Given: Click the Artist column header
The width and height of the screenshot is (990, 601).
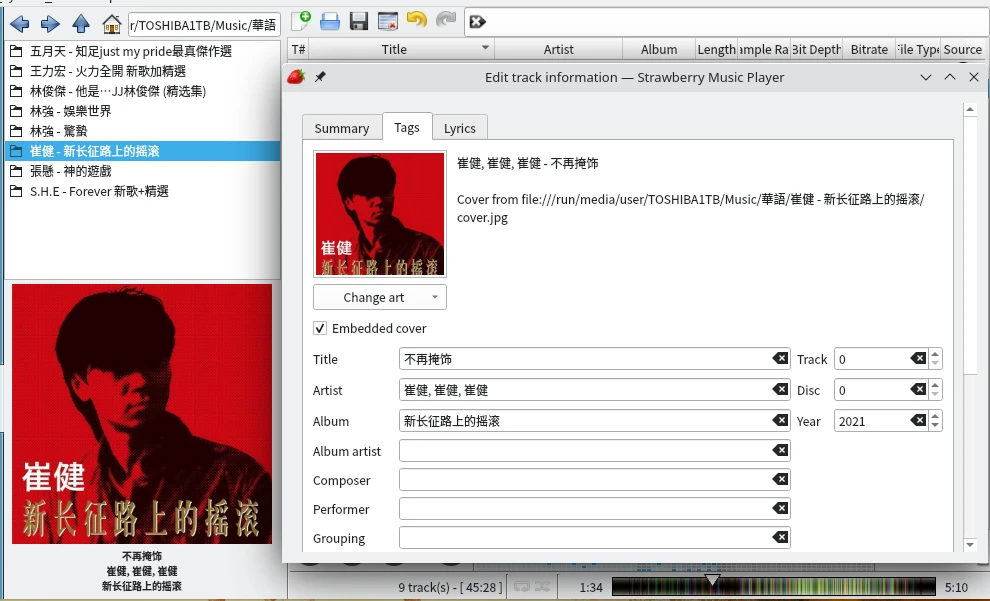Looking at the screenshot, I should point(558,49).
